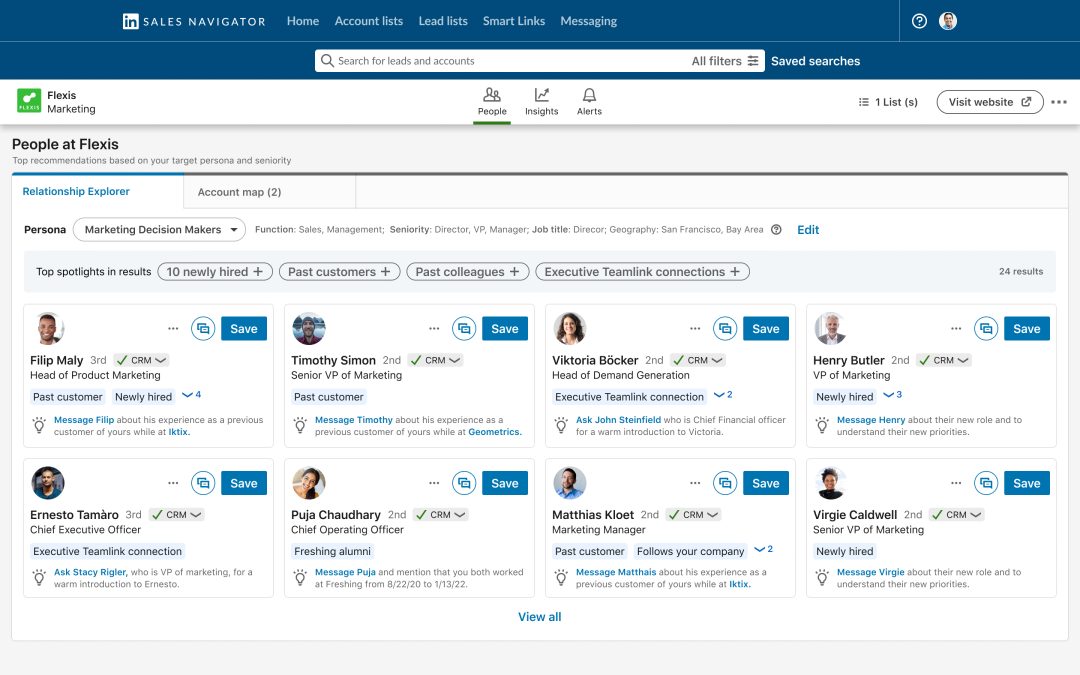Click message icon on Viktoria Böcker card
Viewport: 1080px width, 675px height.
pos(725,329)
